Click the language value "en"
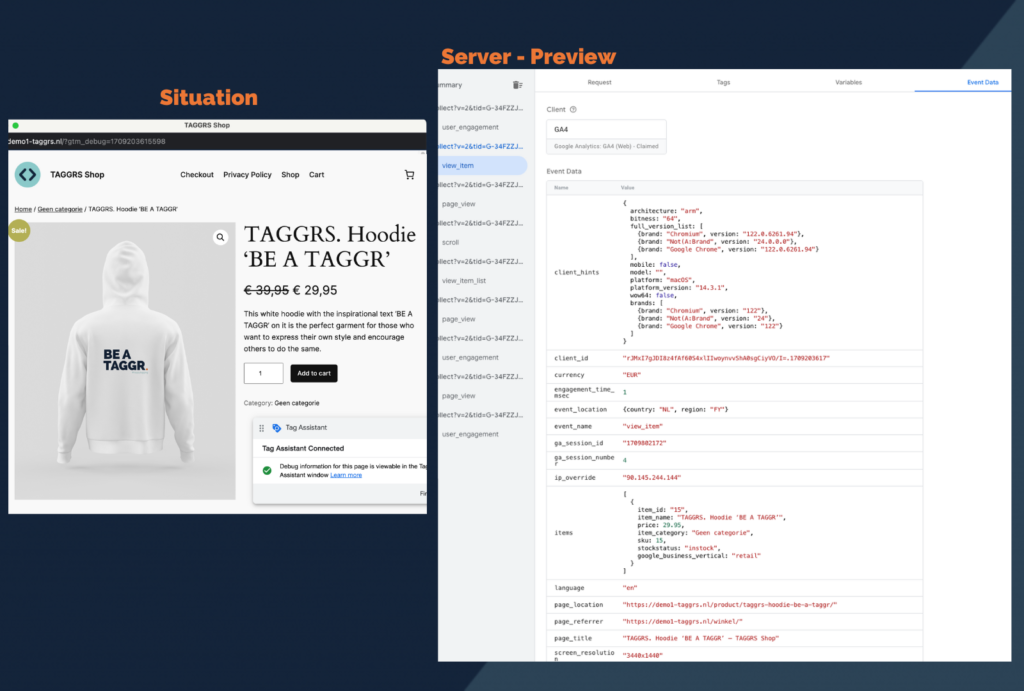 630,588
